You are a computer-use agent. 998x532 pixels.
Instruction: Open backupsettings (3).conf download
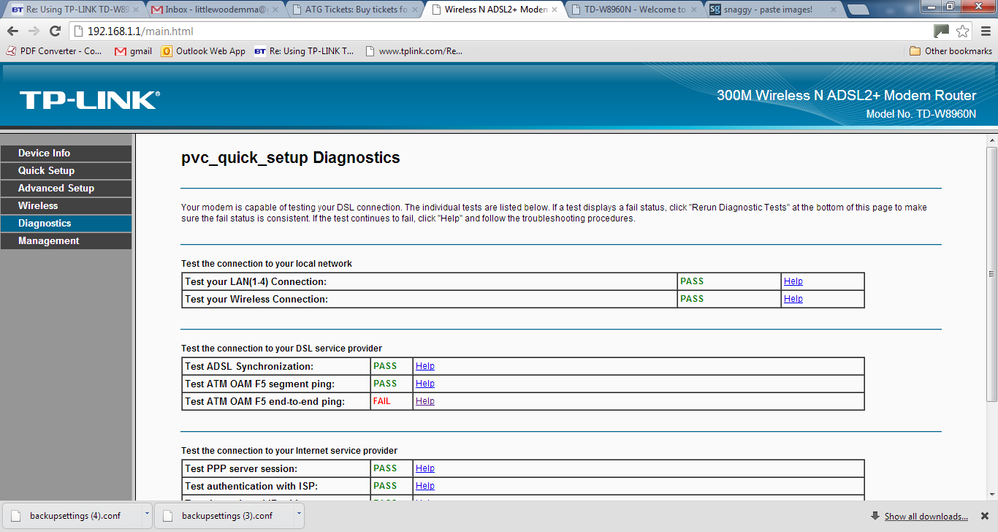tap(224, 516)
